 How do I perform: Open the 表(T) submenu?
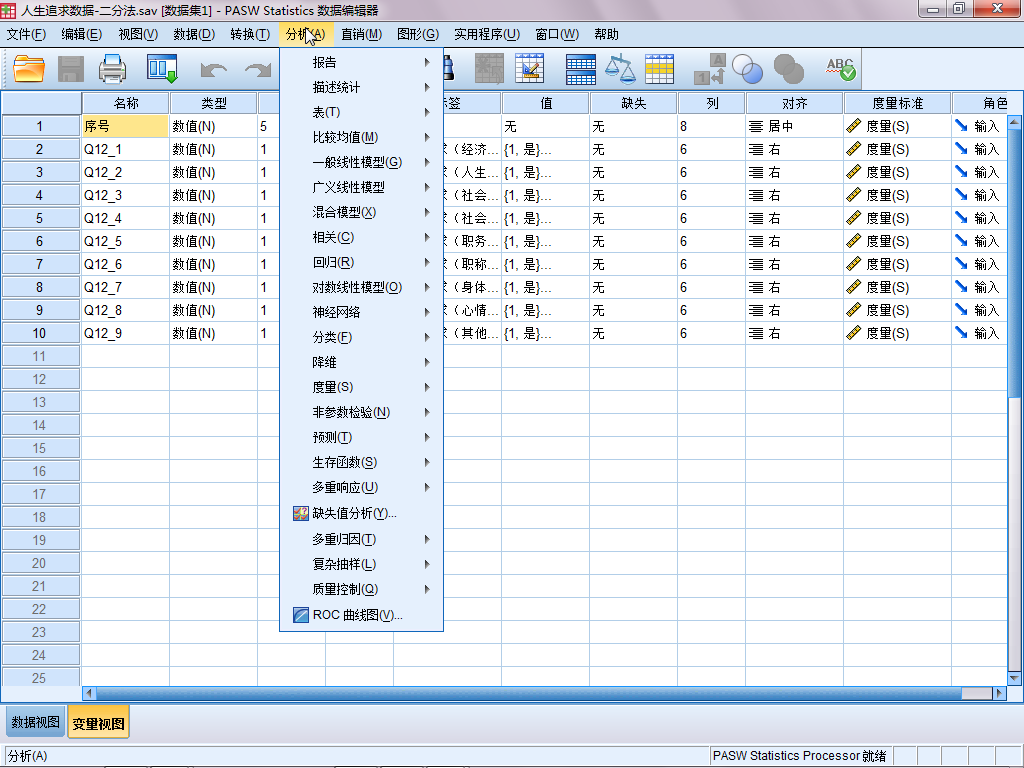[x=361, y=112]
